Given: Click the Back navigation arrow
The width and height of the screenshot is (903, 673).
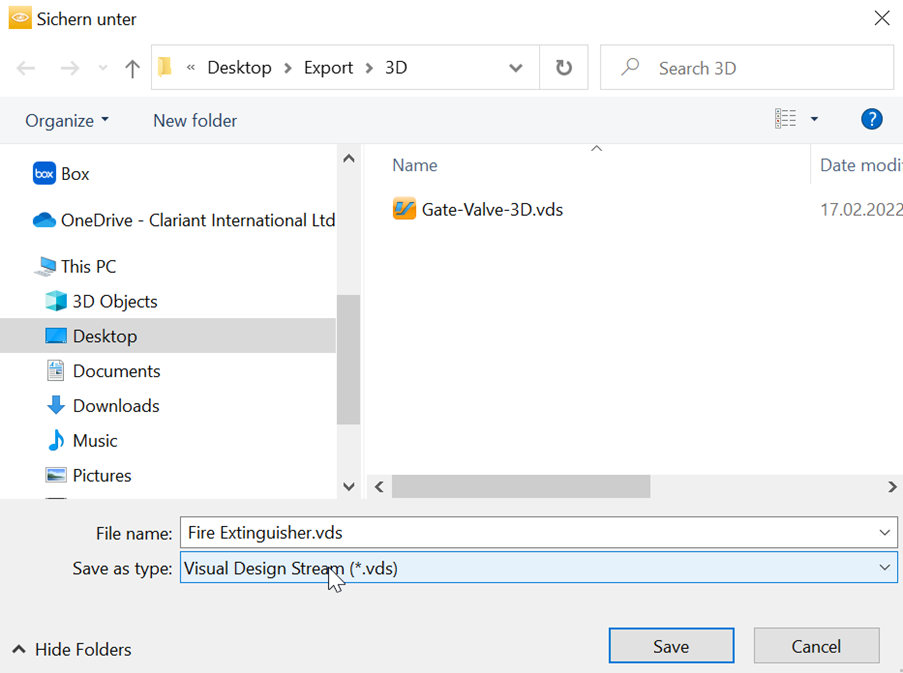Looking at the screenshot, I should coord(26,68).
